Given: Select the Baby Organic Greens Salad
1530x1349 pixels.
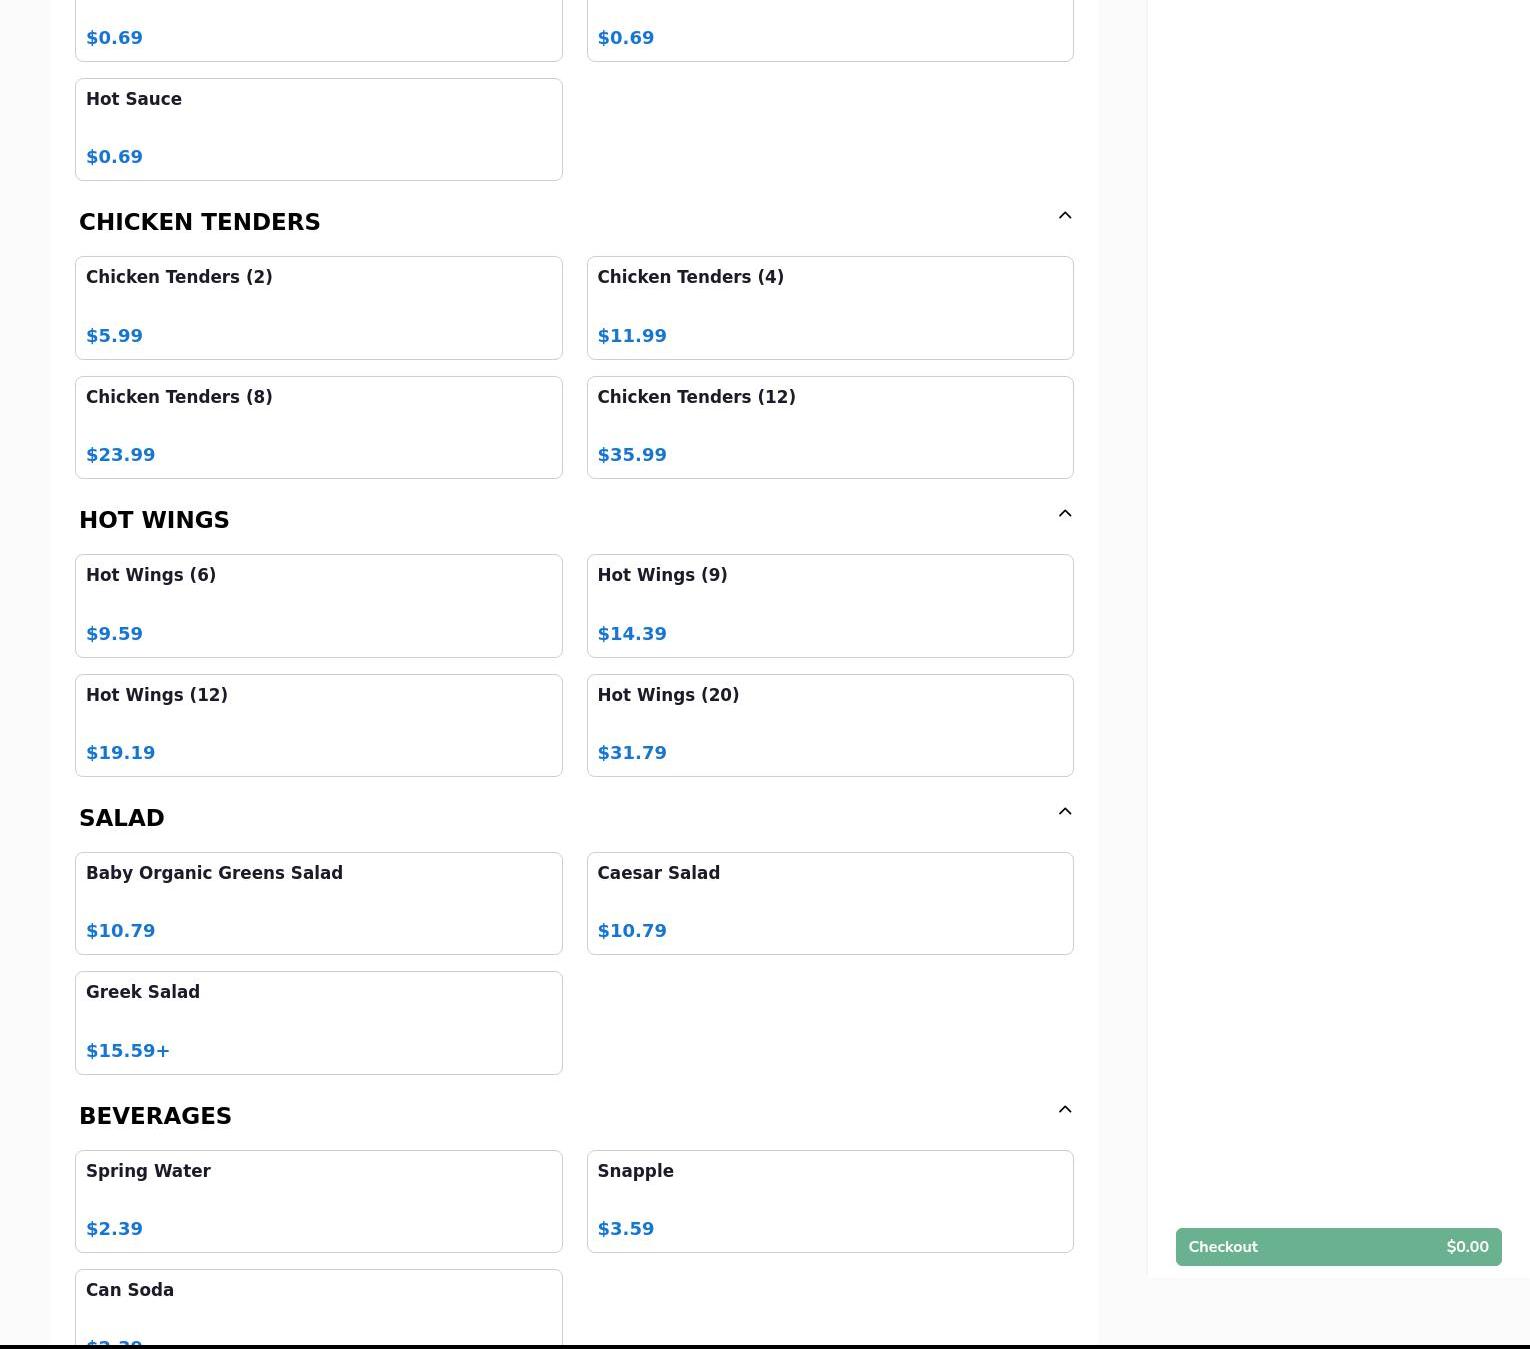Looking at the screenshot, I should click(x=319, y=904).
